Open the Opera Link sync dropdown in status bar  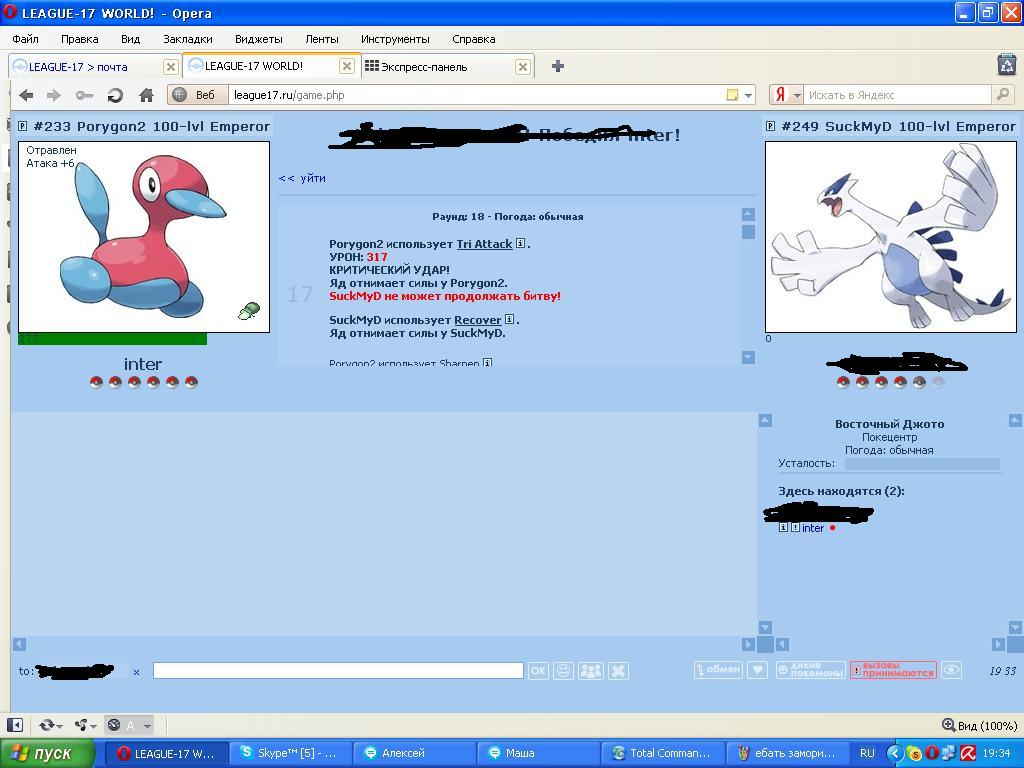click(x=50, y=725)
